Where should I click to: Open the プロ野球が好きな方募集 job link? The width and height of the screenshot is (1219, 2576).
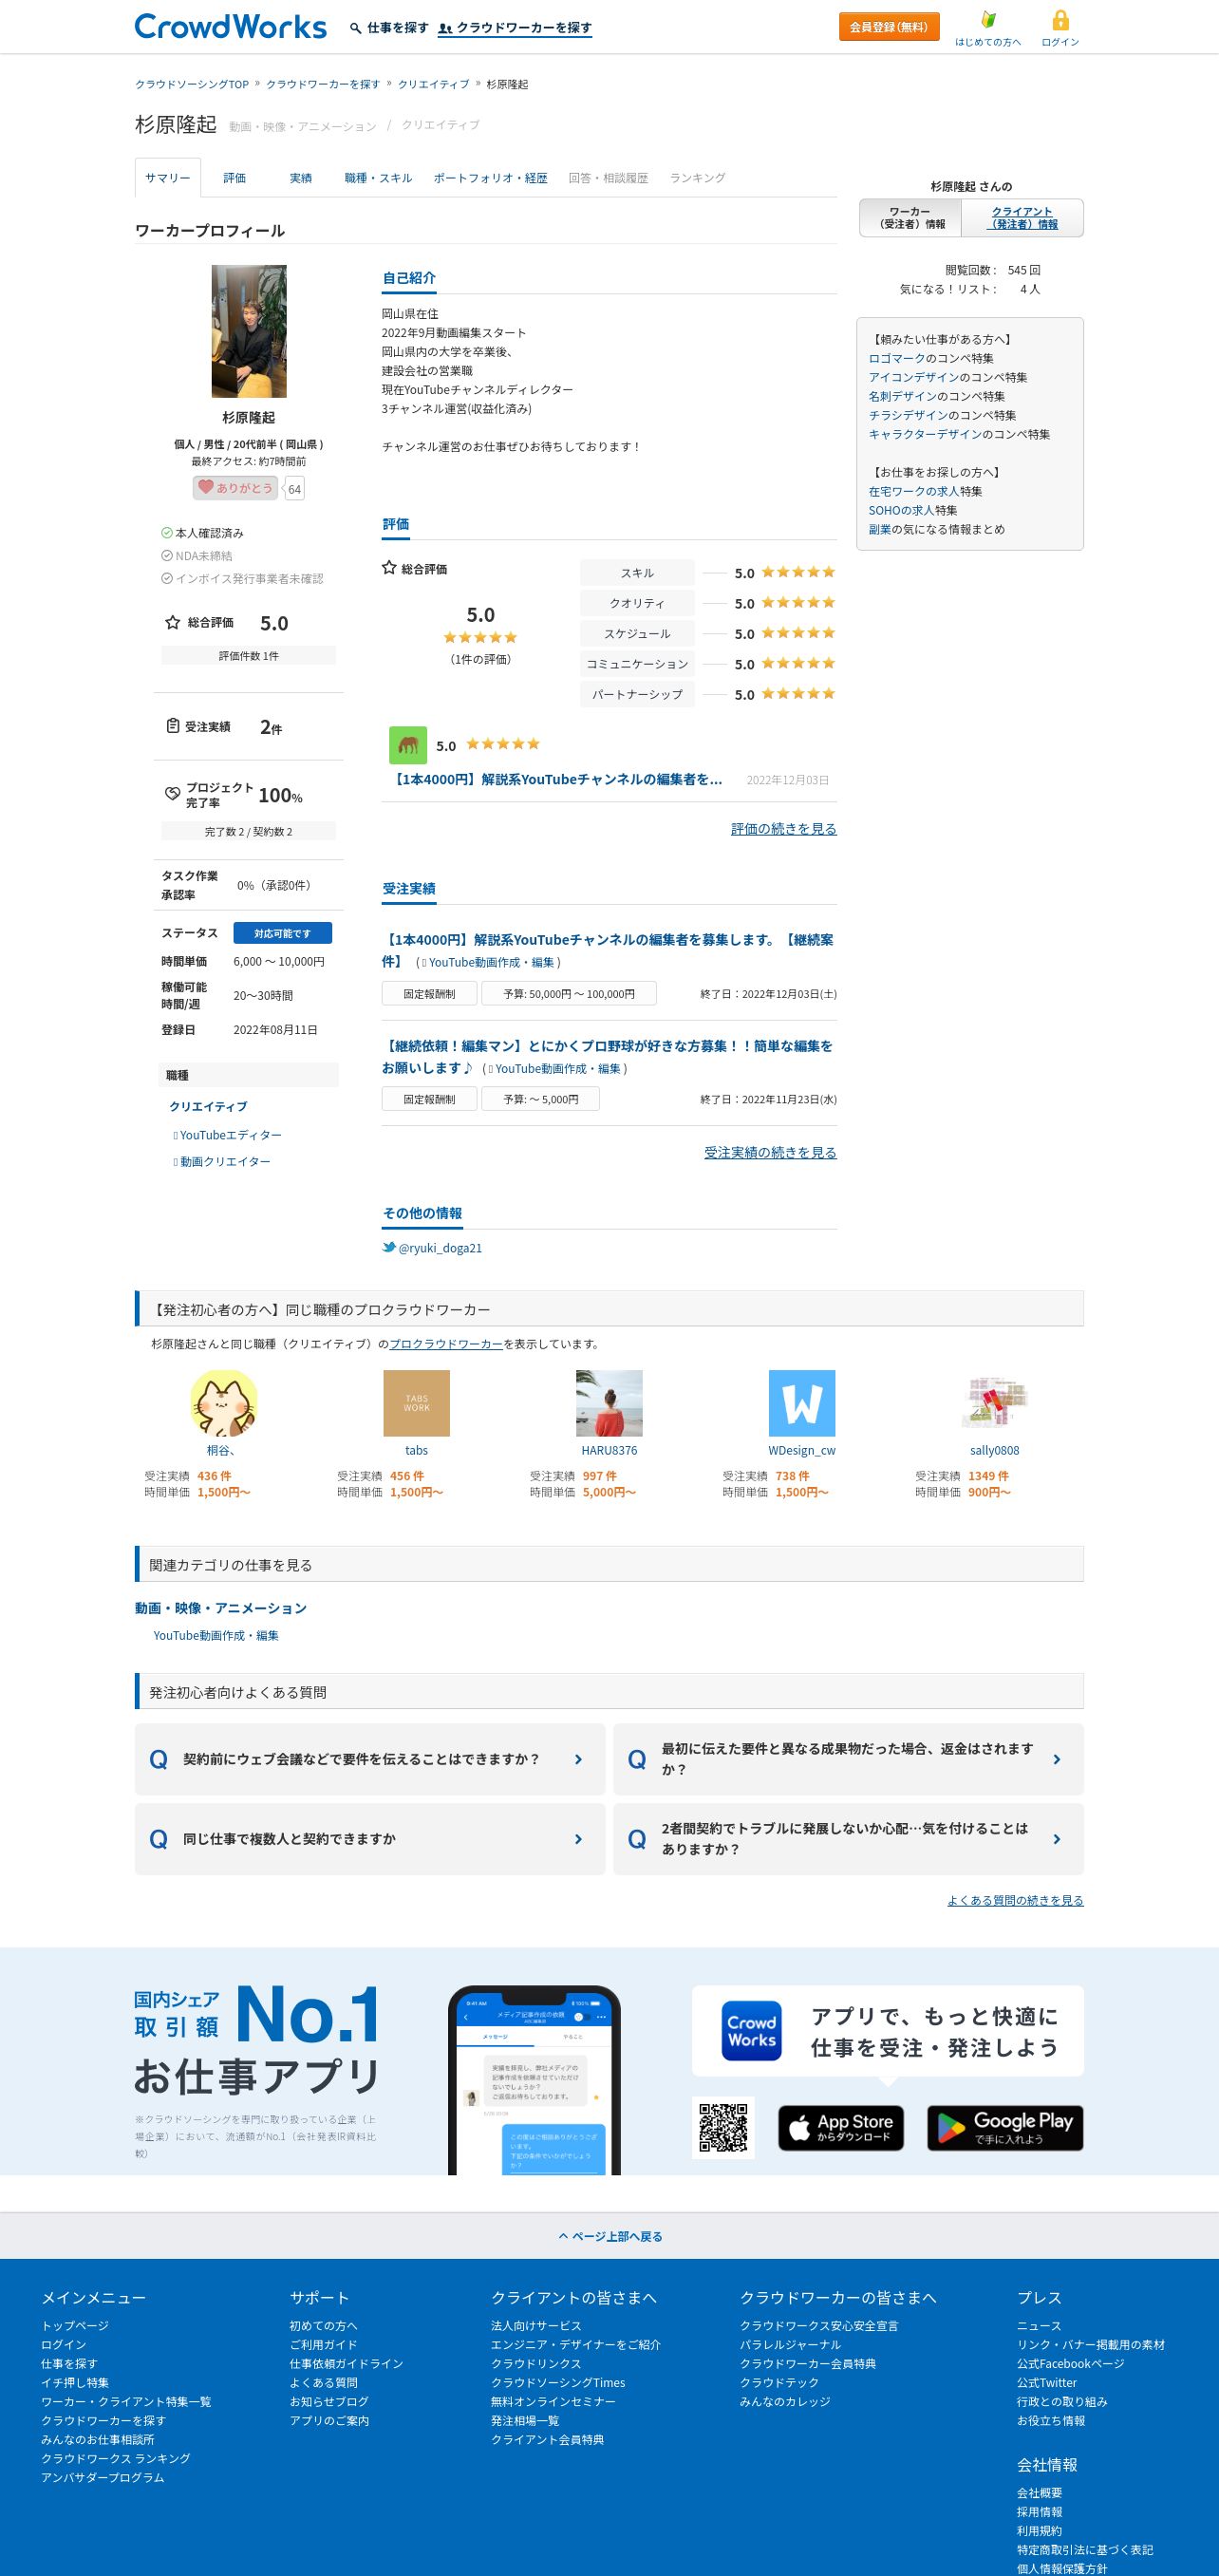click(607, 1056)
